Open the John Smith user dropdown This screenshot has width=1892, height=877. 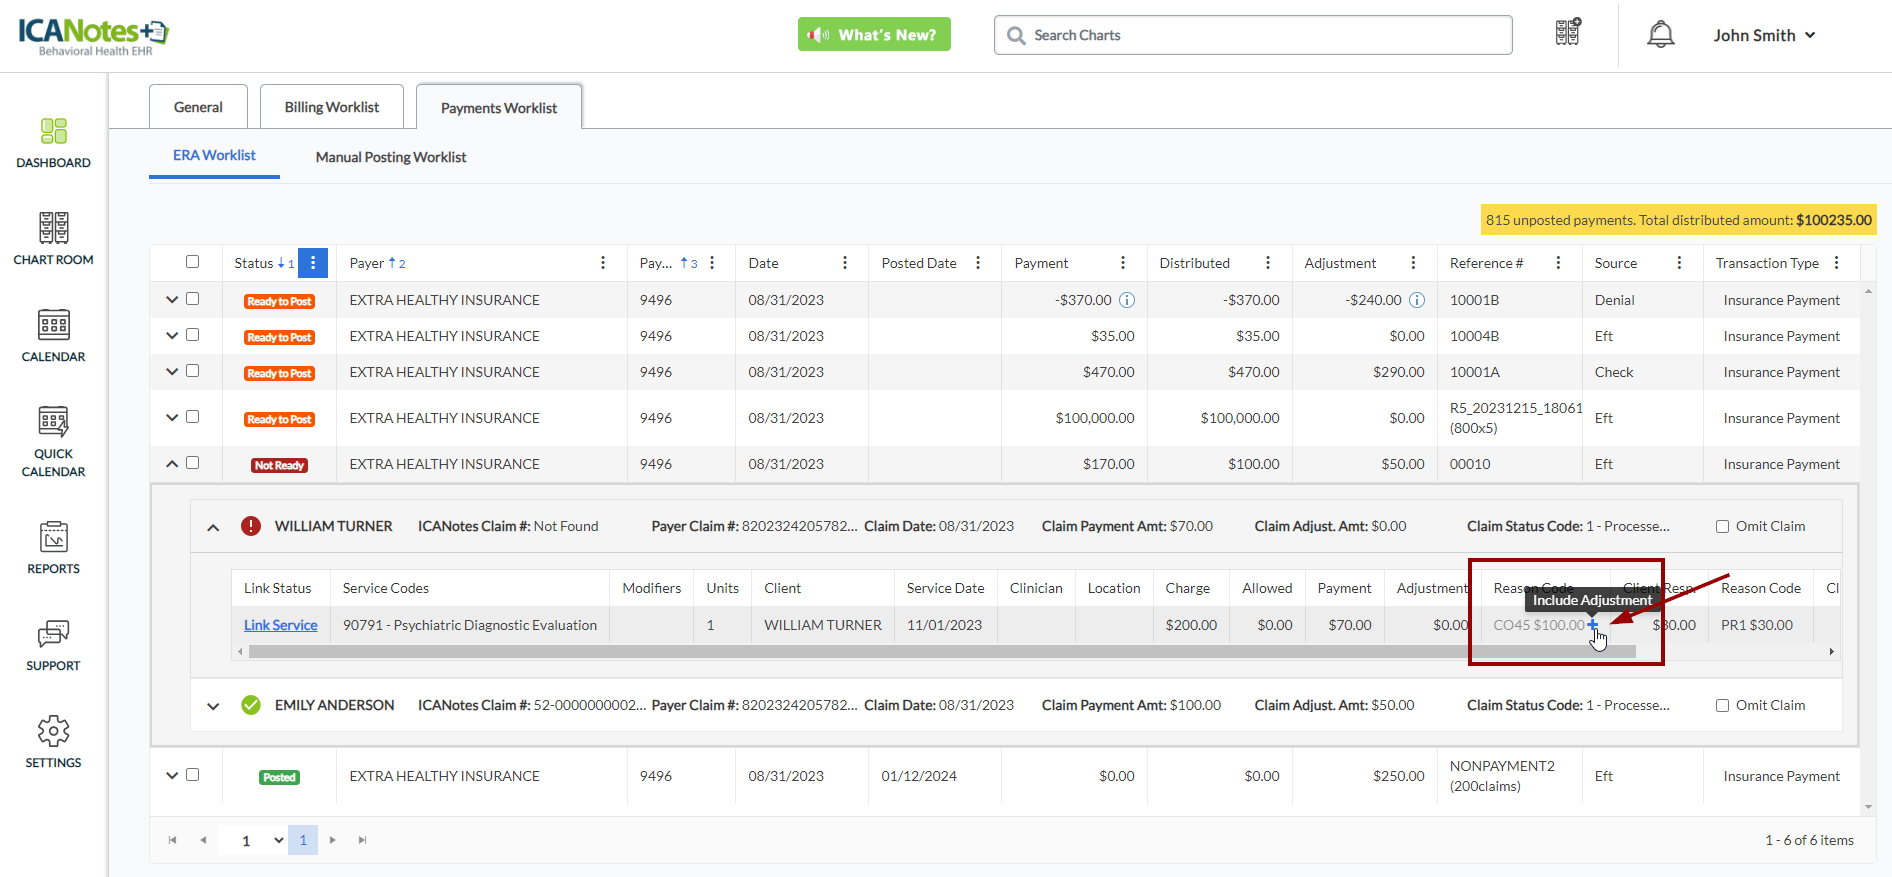[1764, 35]
